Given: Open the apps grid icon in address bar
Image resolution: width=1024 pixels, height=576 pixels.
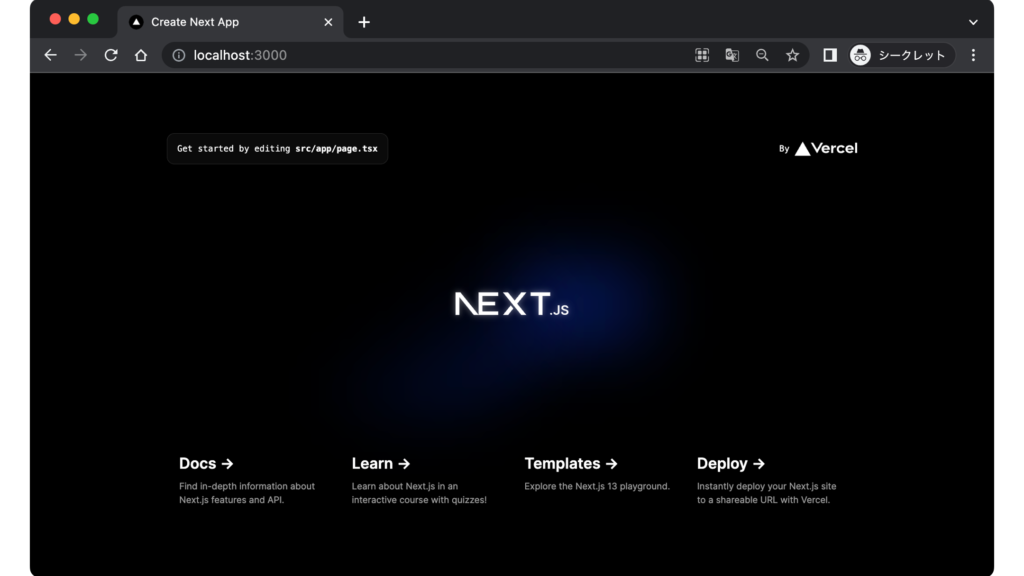Looking at the screenshot, I should click(x=702, y=56).
